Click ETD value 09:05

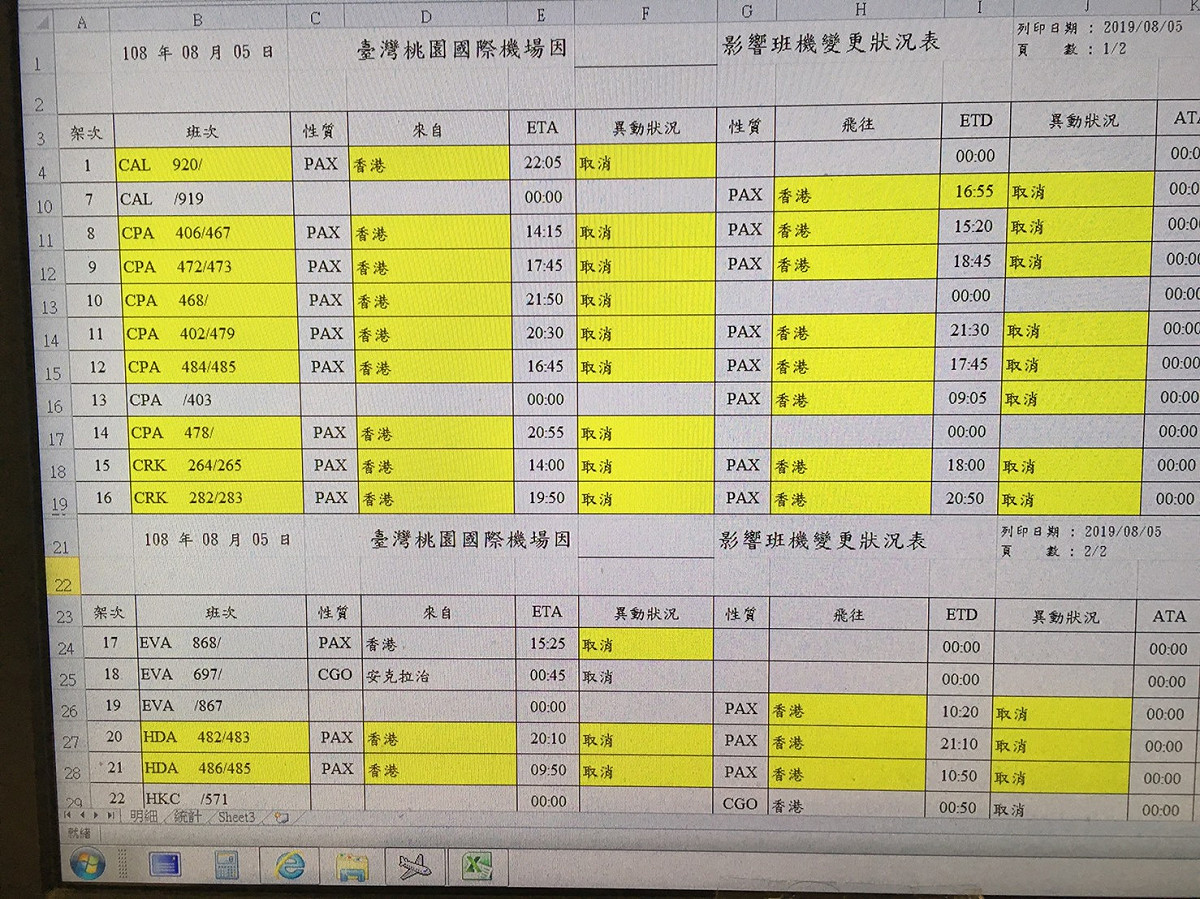[x=968, y=397]
